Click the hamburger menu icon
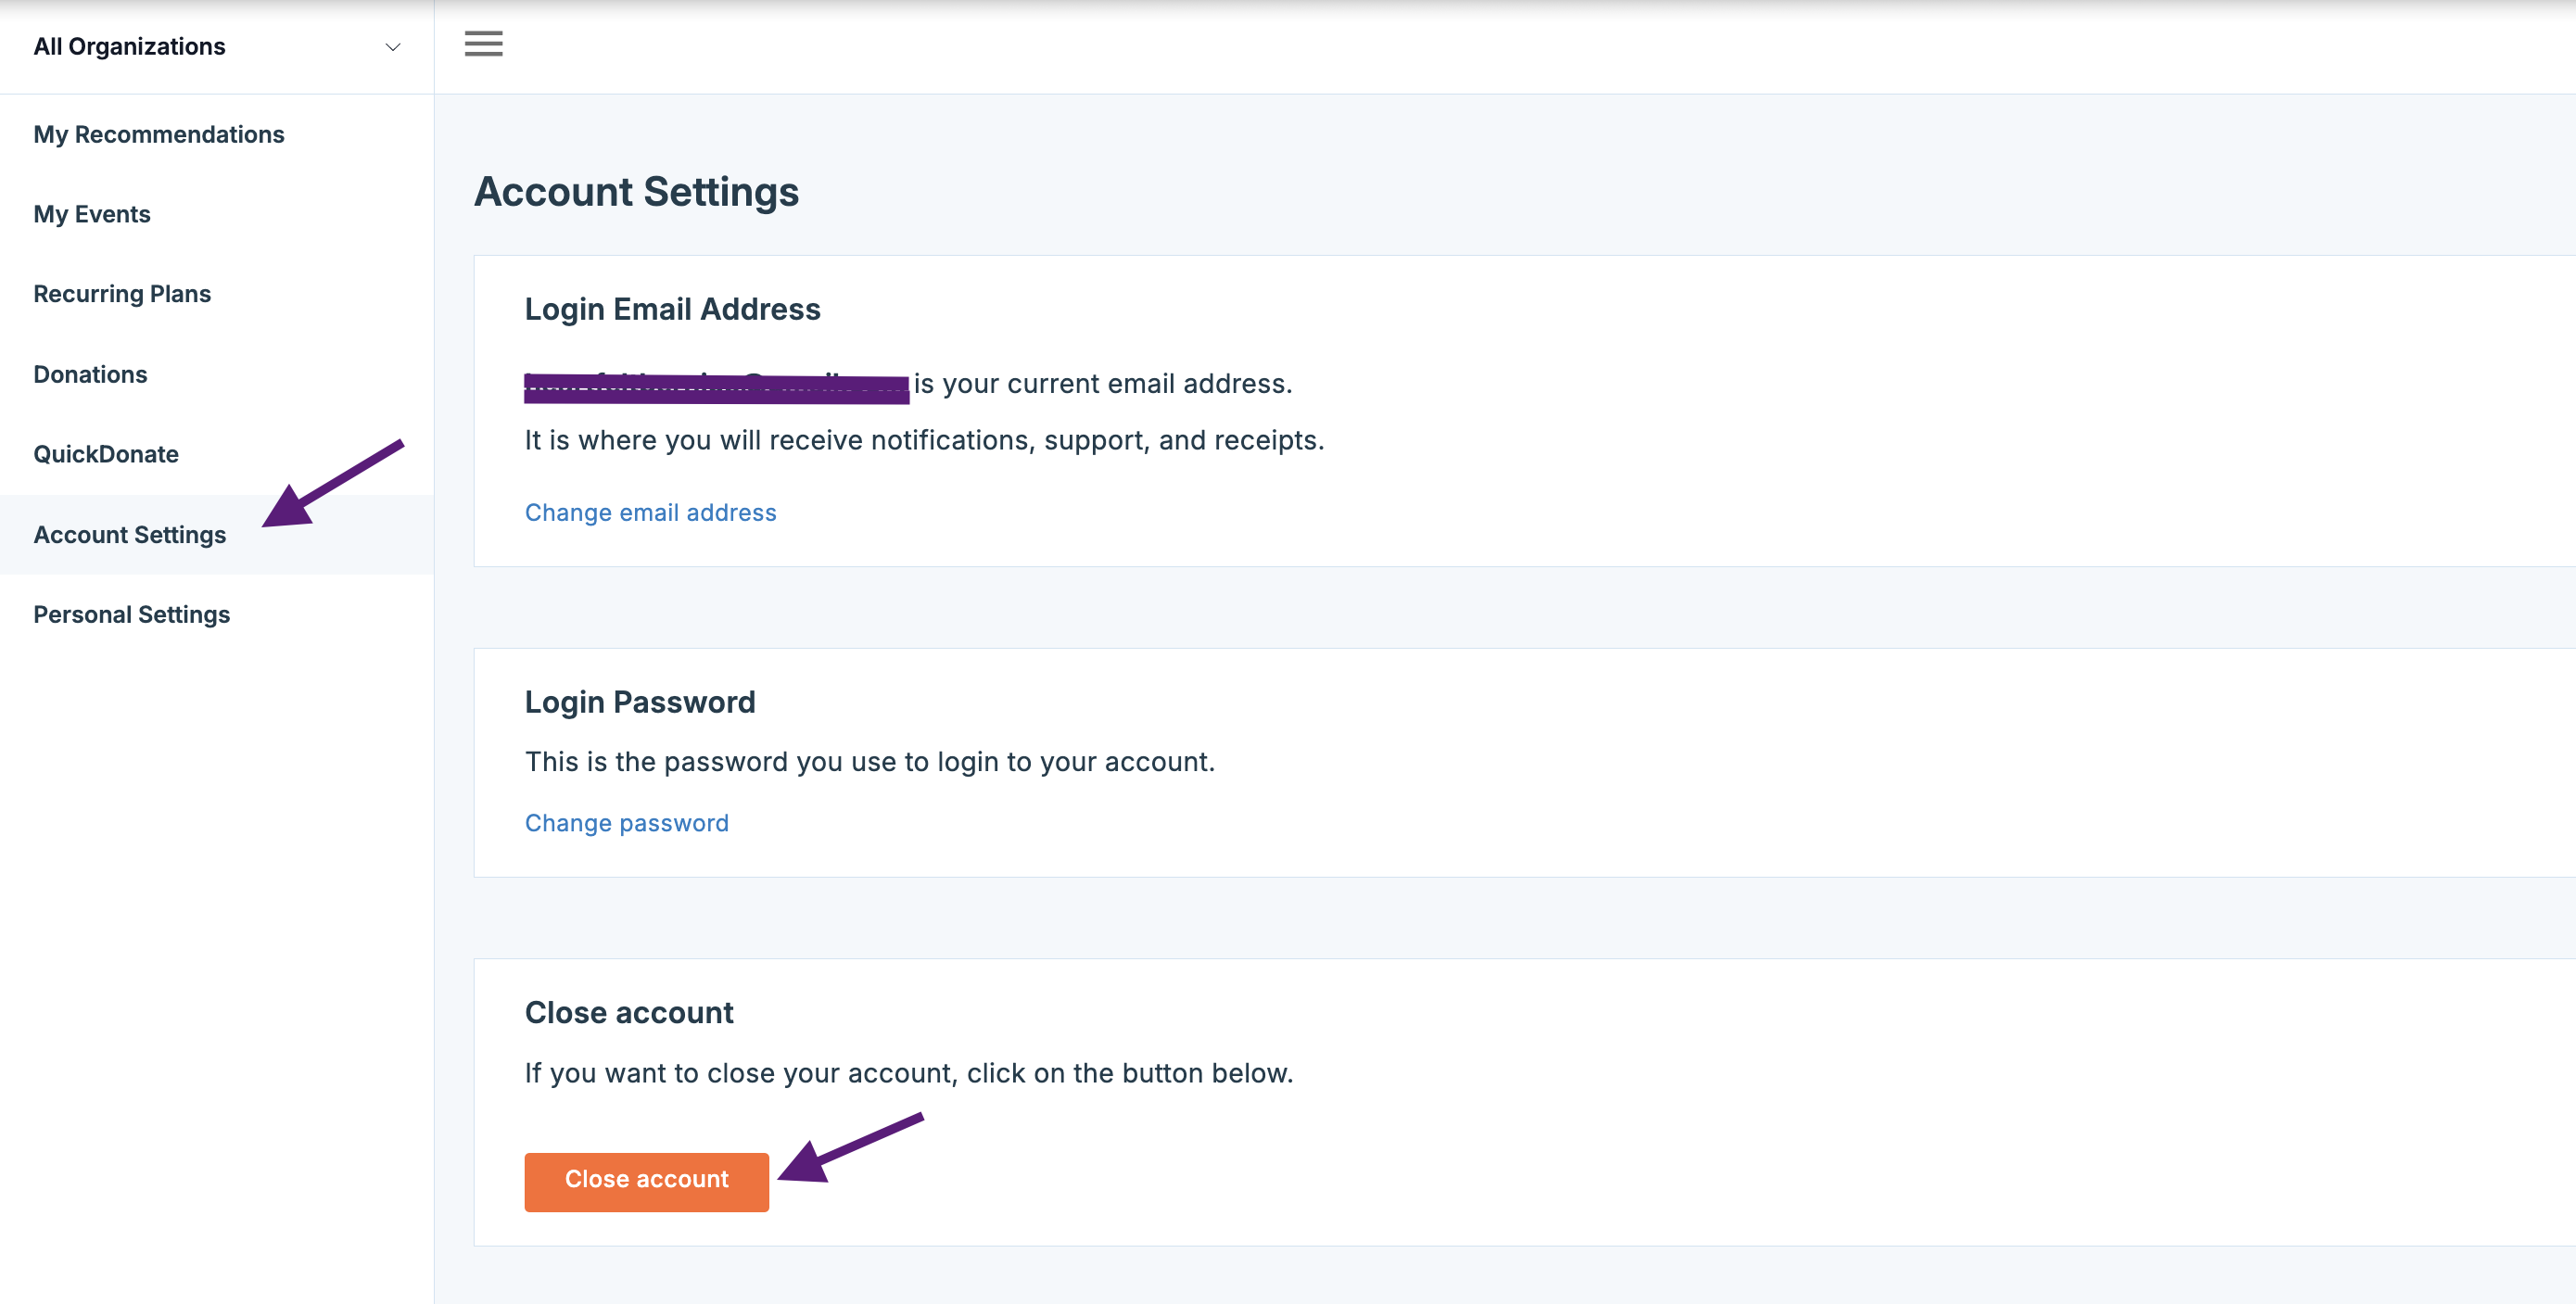Image resolution: width=2576 pixels, height=1304 pixels. (483, 44)
